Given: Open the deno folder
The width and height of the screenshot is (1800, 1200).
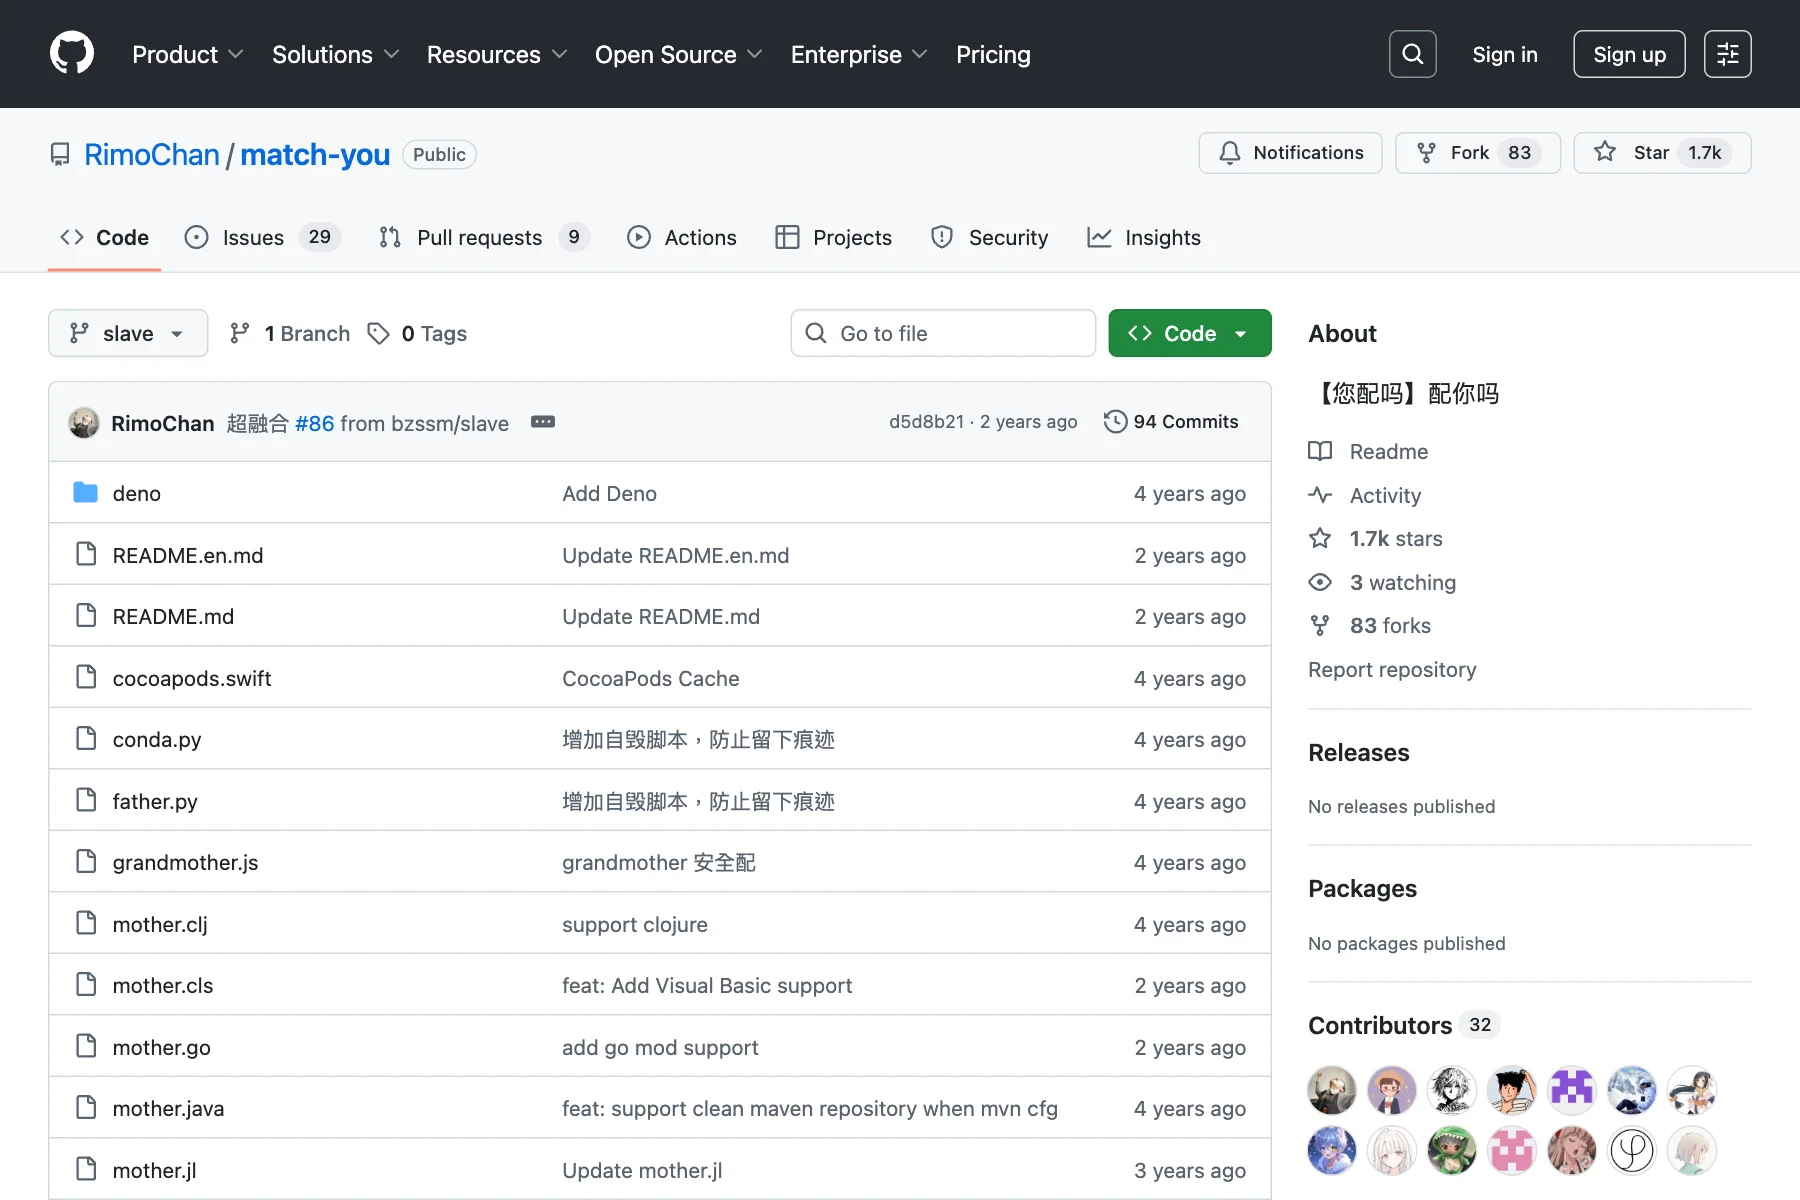Looking at the screenshot, I should click(x=136, y=493).
